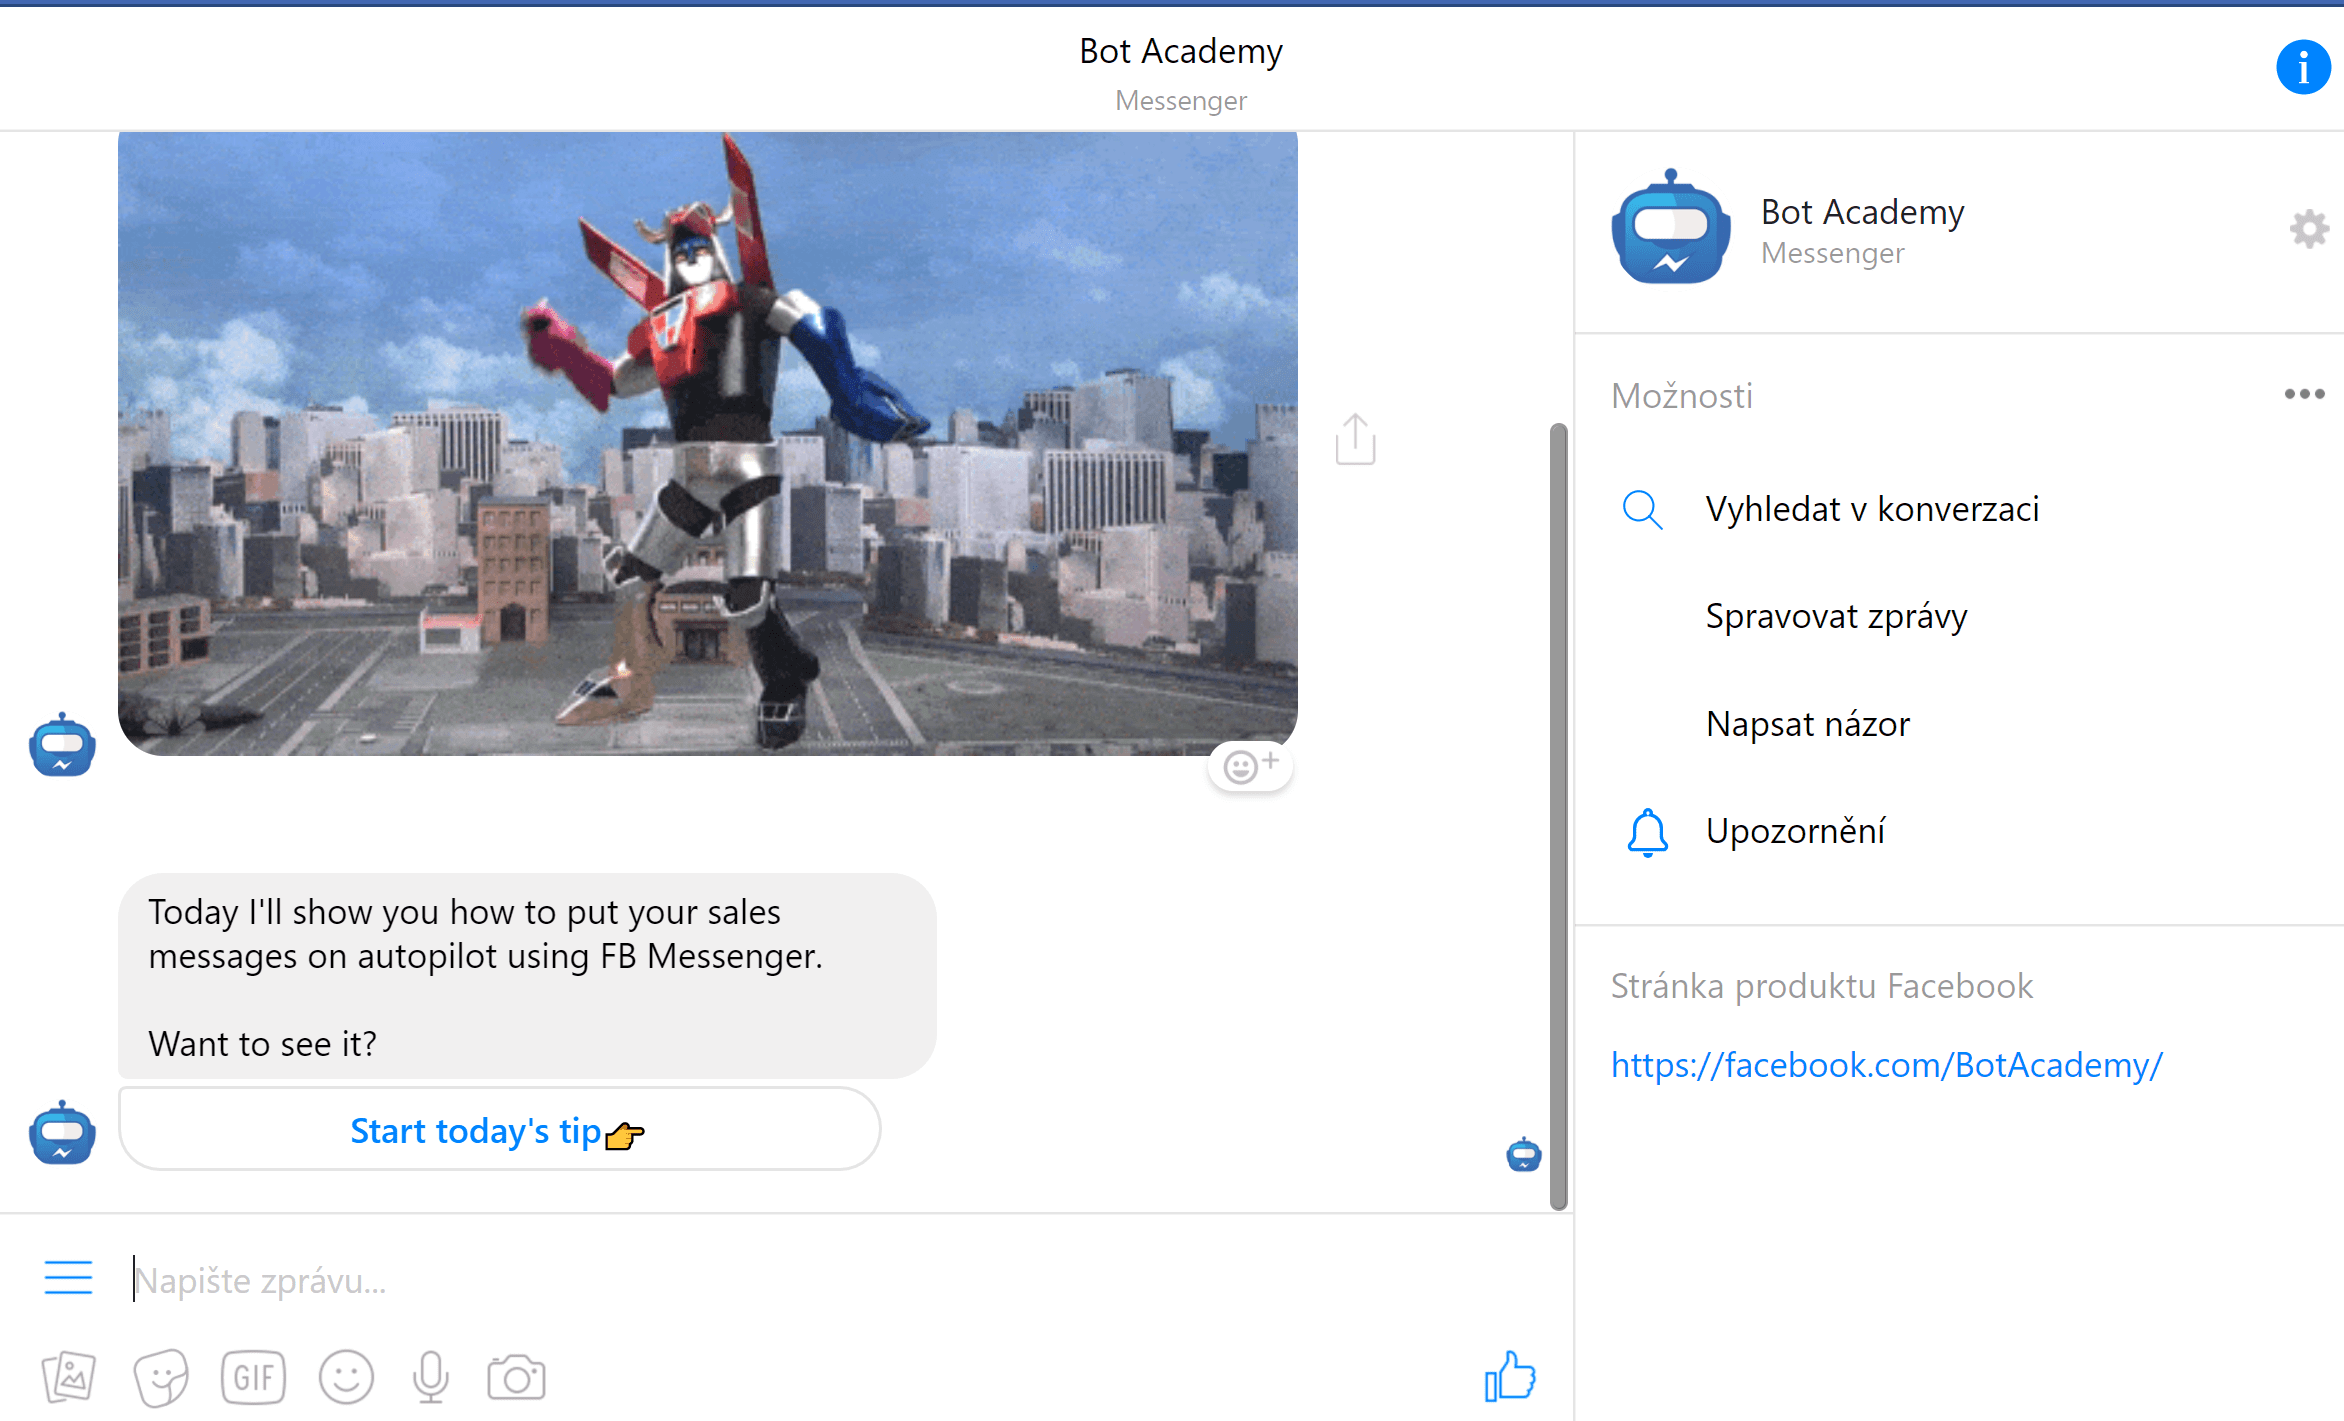Open the facebook.com/BotAcademy link

coord(1886,1065)
